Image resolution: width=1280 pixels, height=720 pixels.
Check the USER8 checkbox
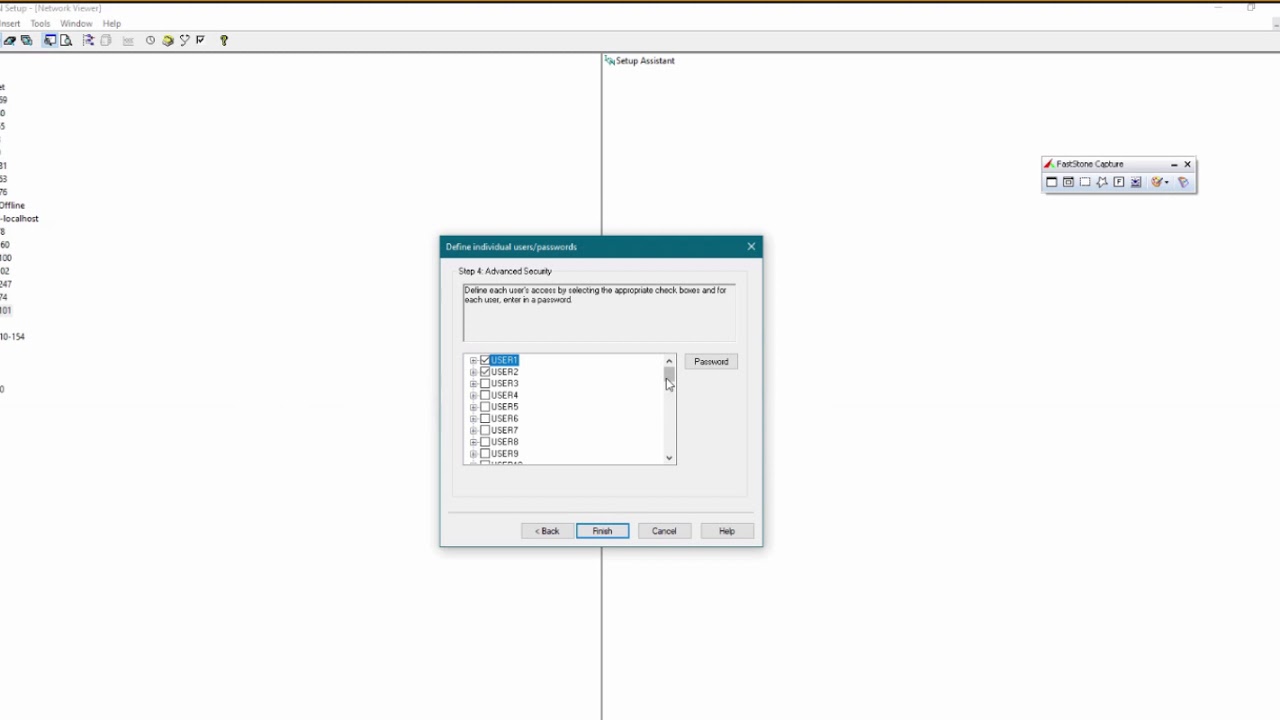pos(485,442)
